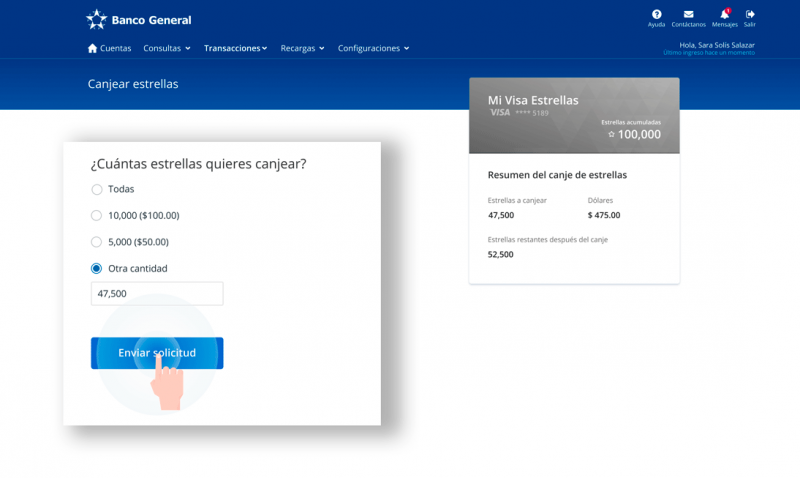Click the Cuentas home icon
800x478 pixels.
click(x=93, y=48)
